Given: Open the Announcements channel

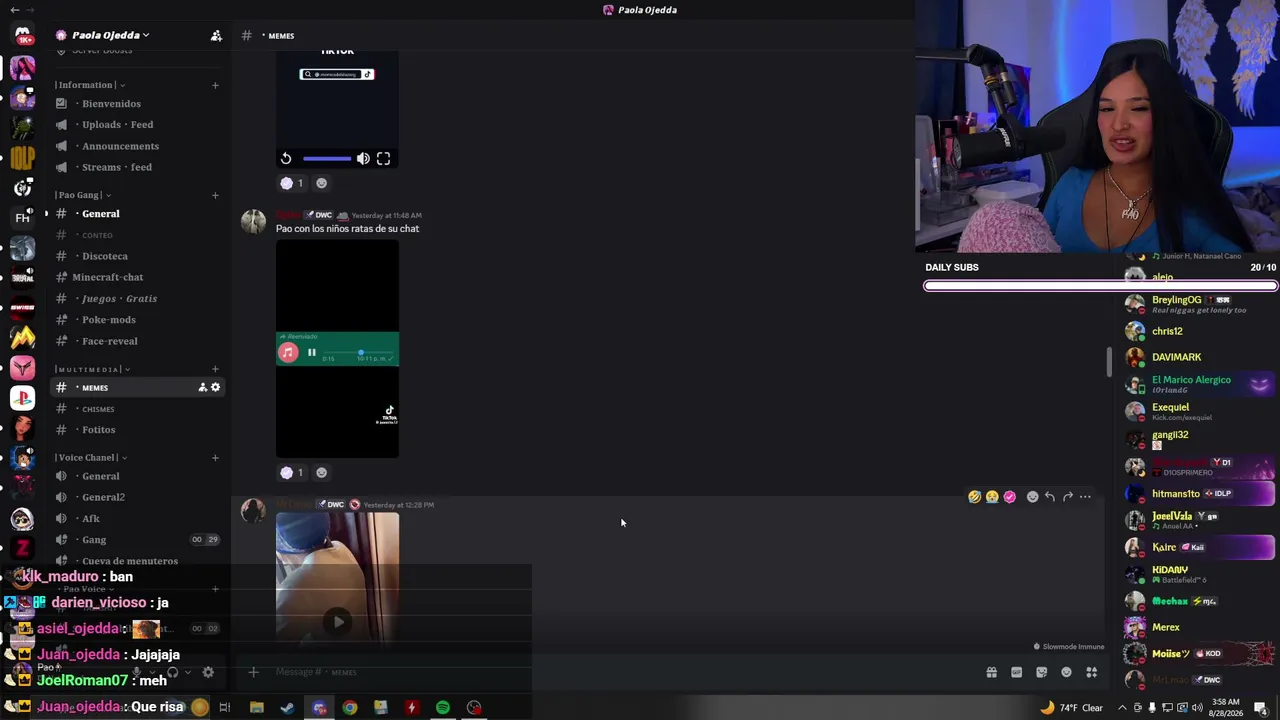Looking at the screenshot, I should 138,146.
